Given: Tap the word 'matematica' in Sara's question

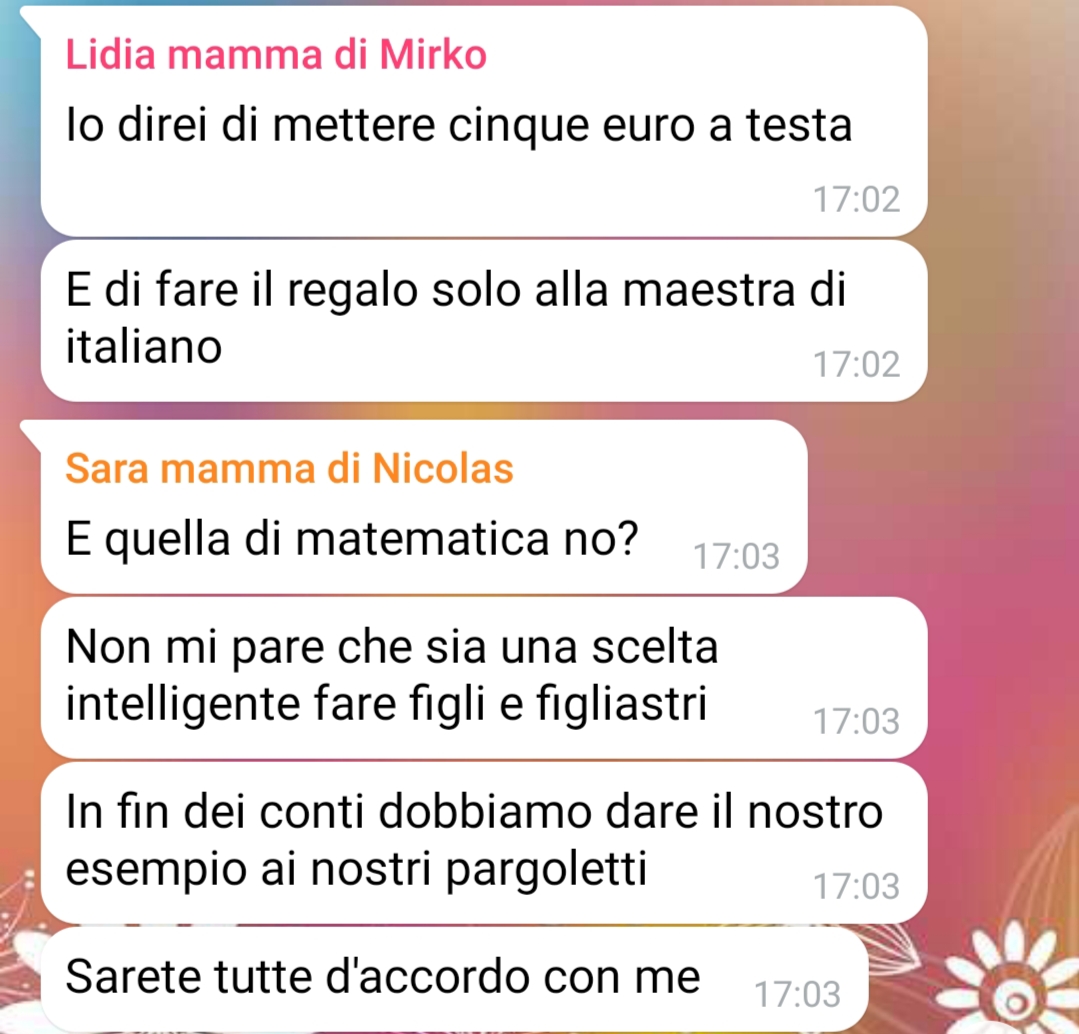Looking at the screenshot, I should click(x=423, y=539).
